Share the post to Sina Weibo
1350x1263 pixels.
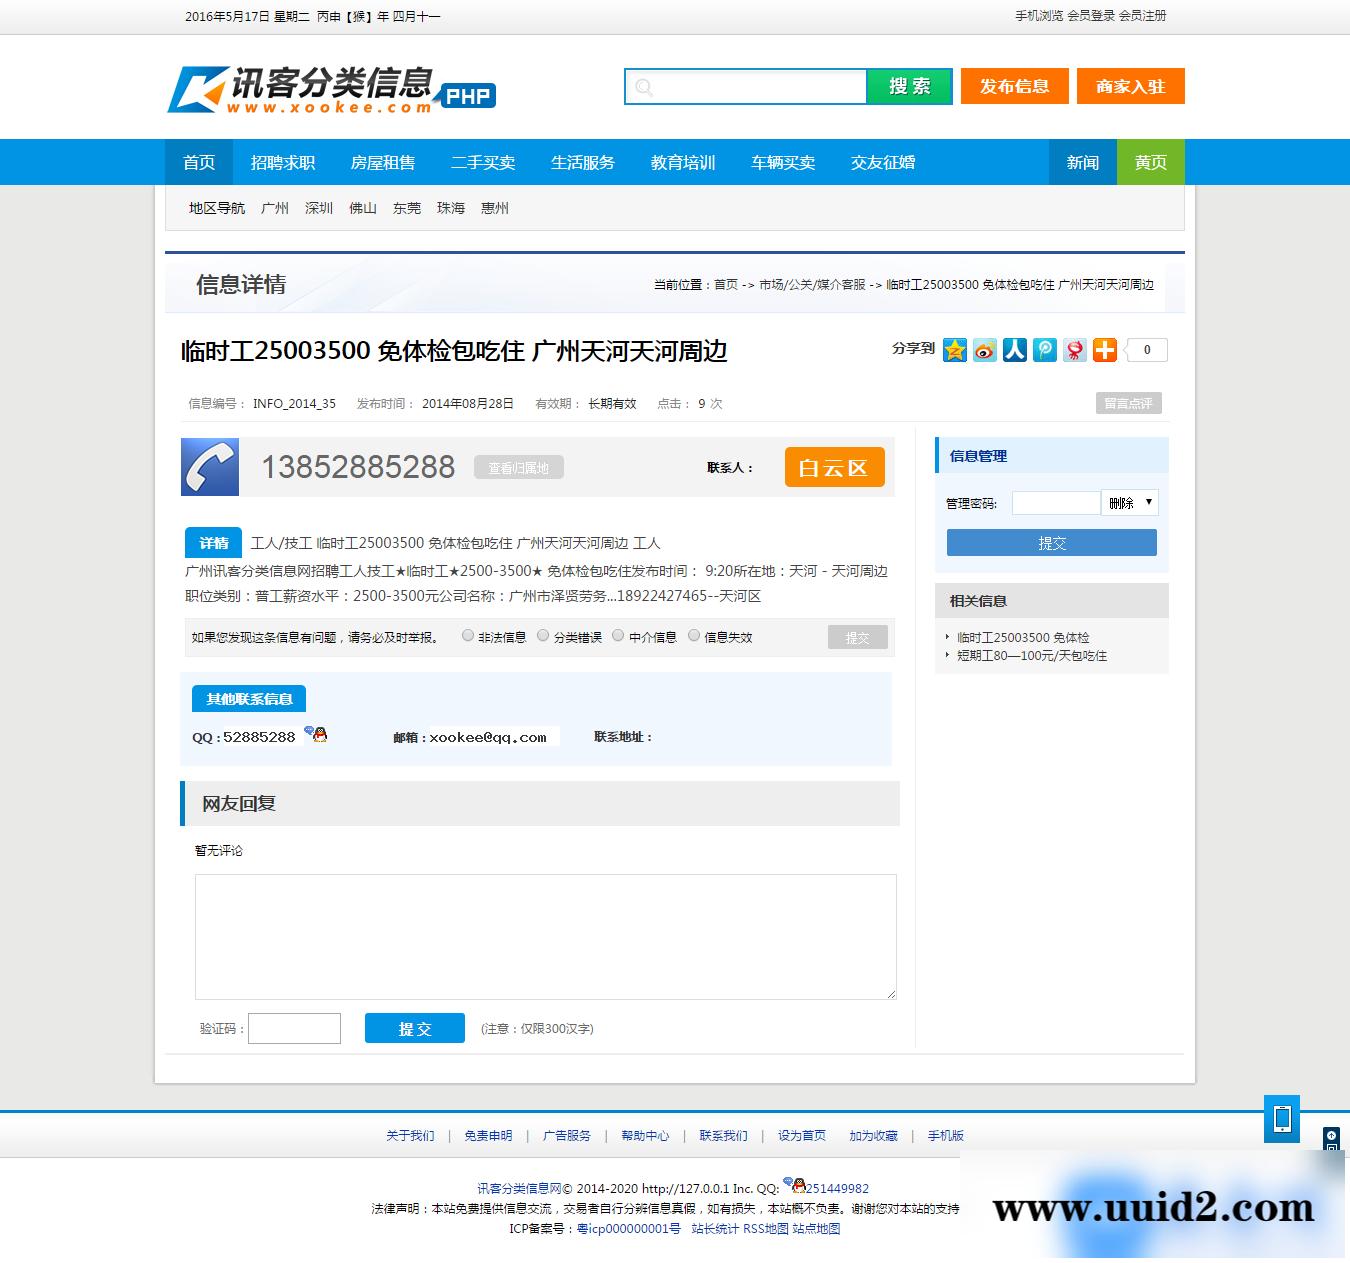coord(985,350)
